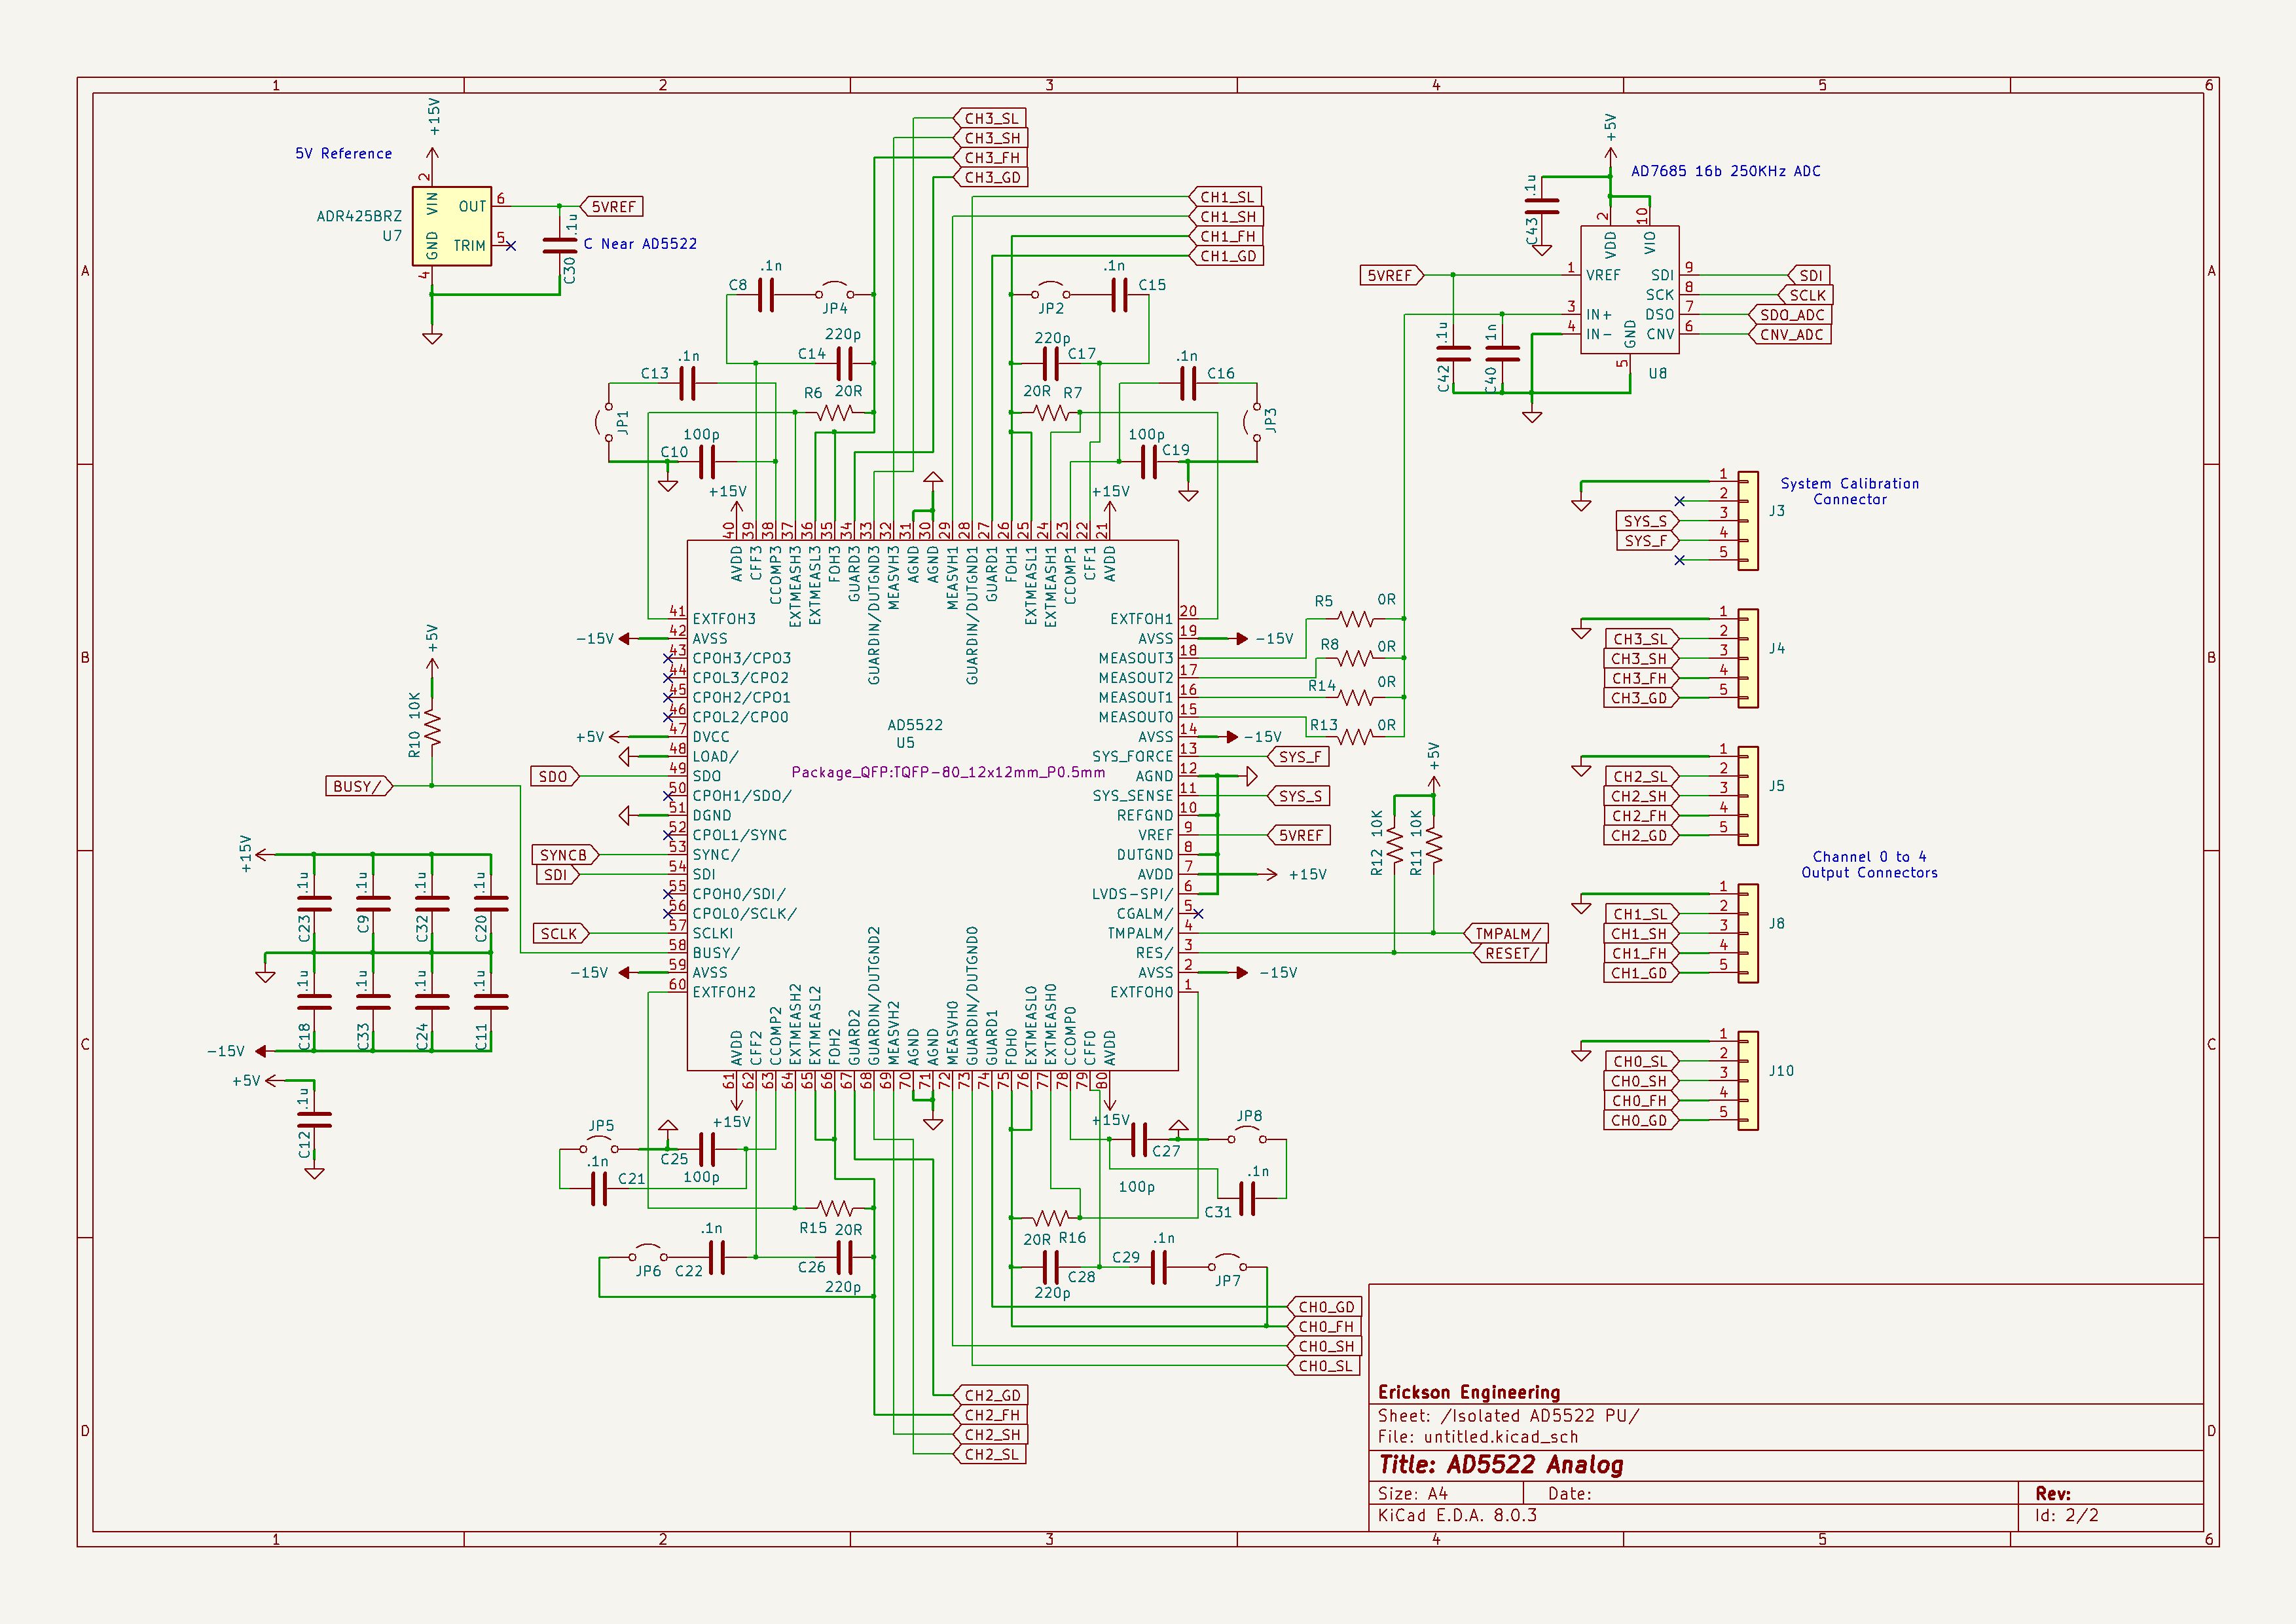Click the 'Title: AD5522 Analog' field
2296x1624 pixels.
(x=1500, y=1465)
